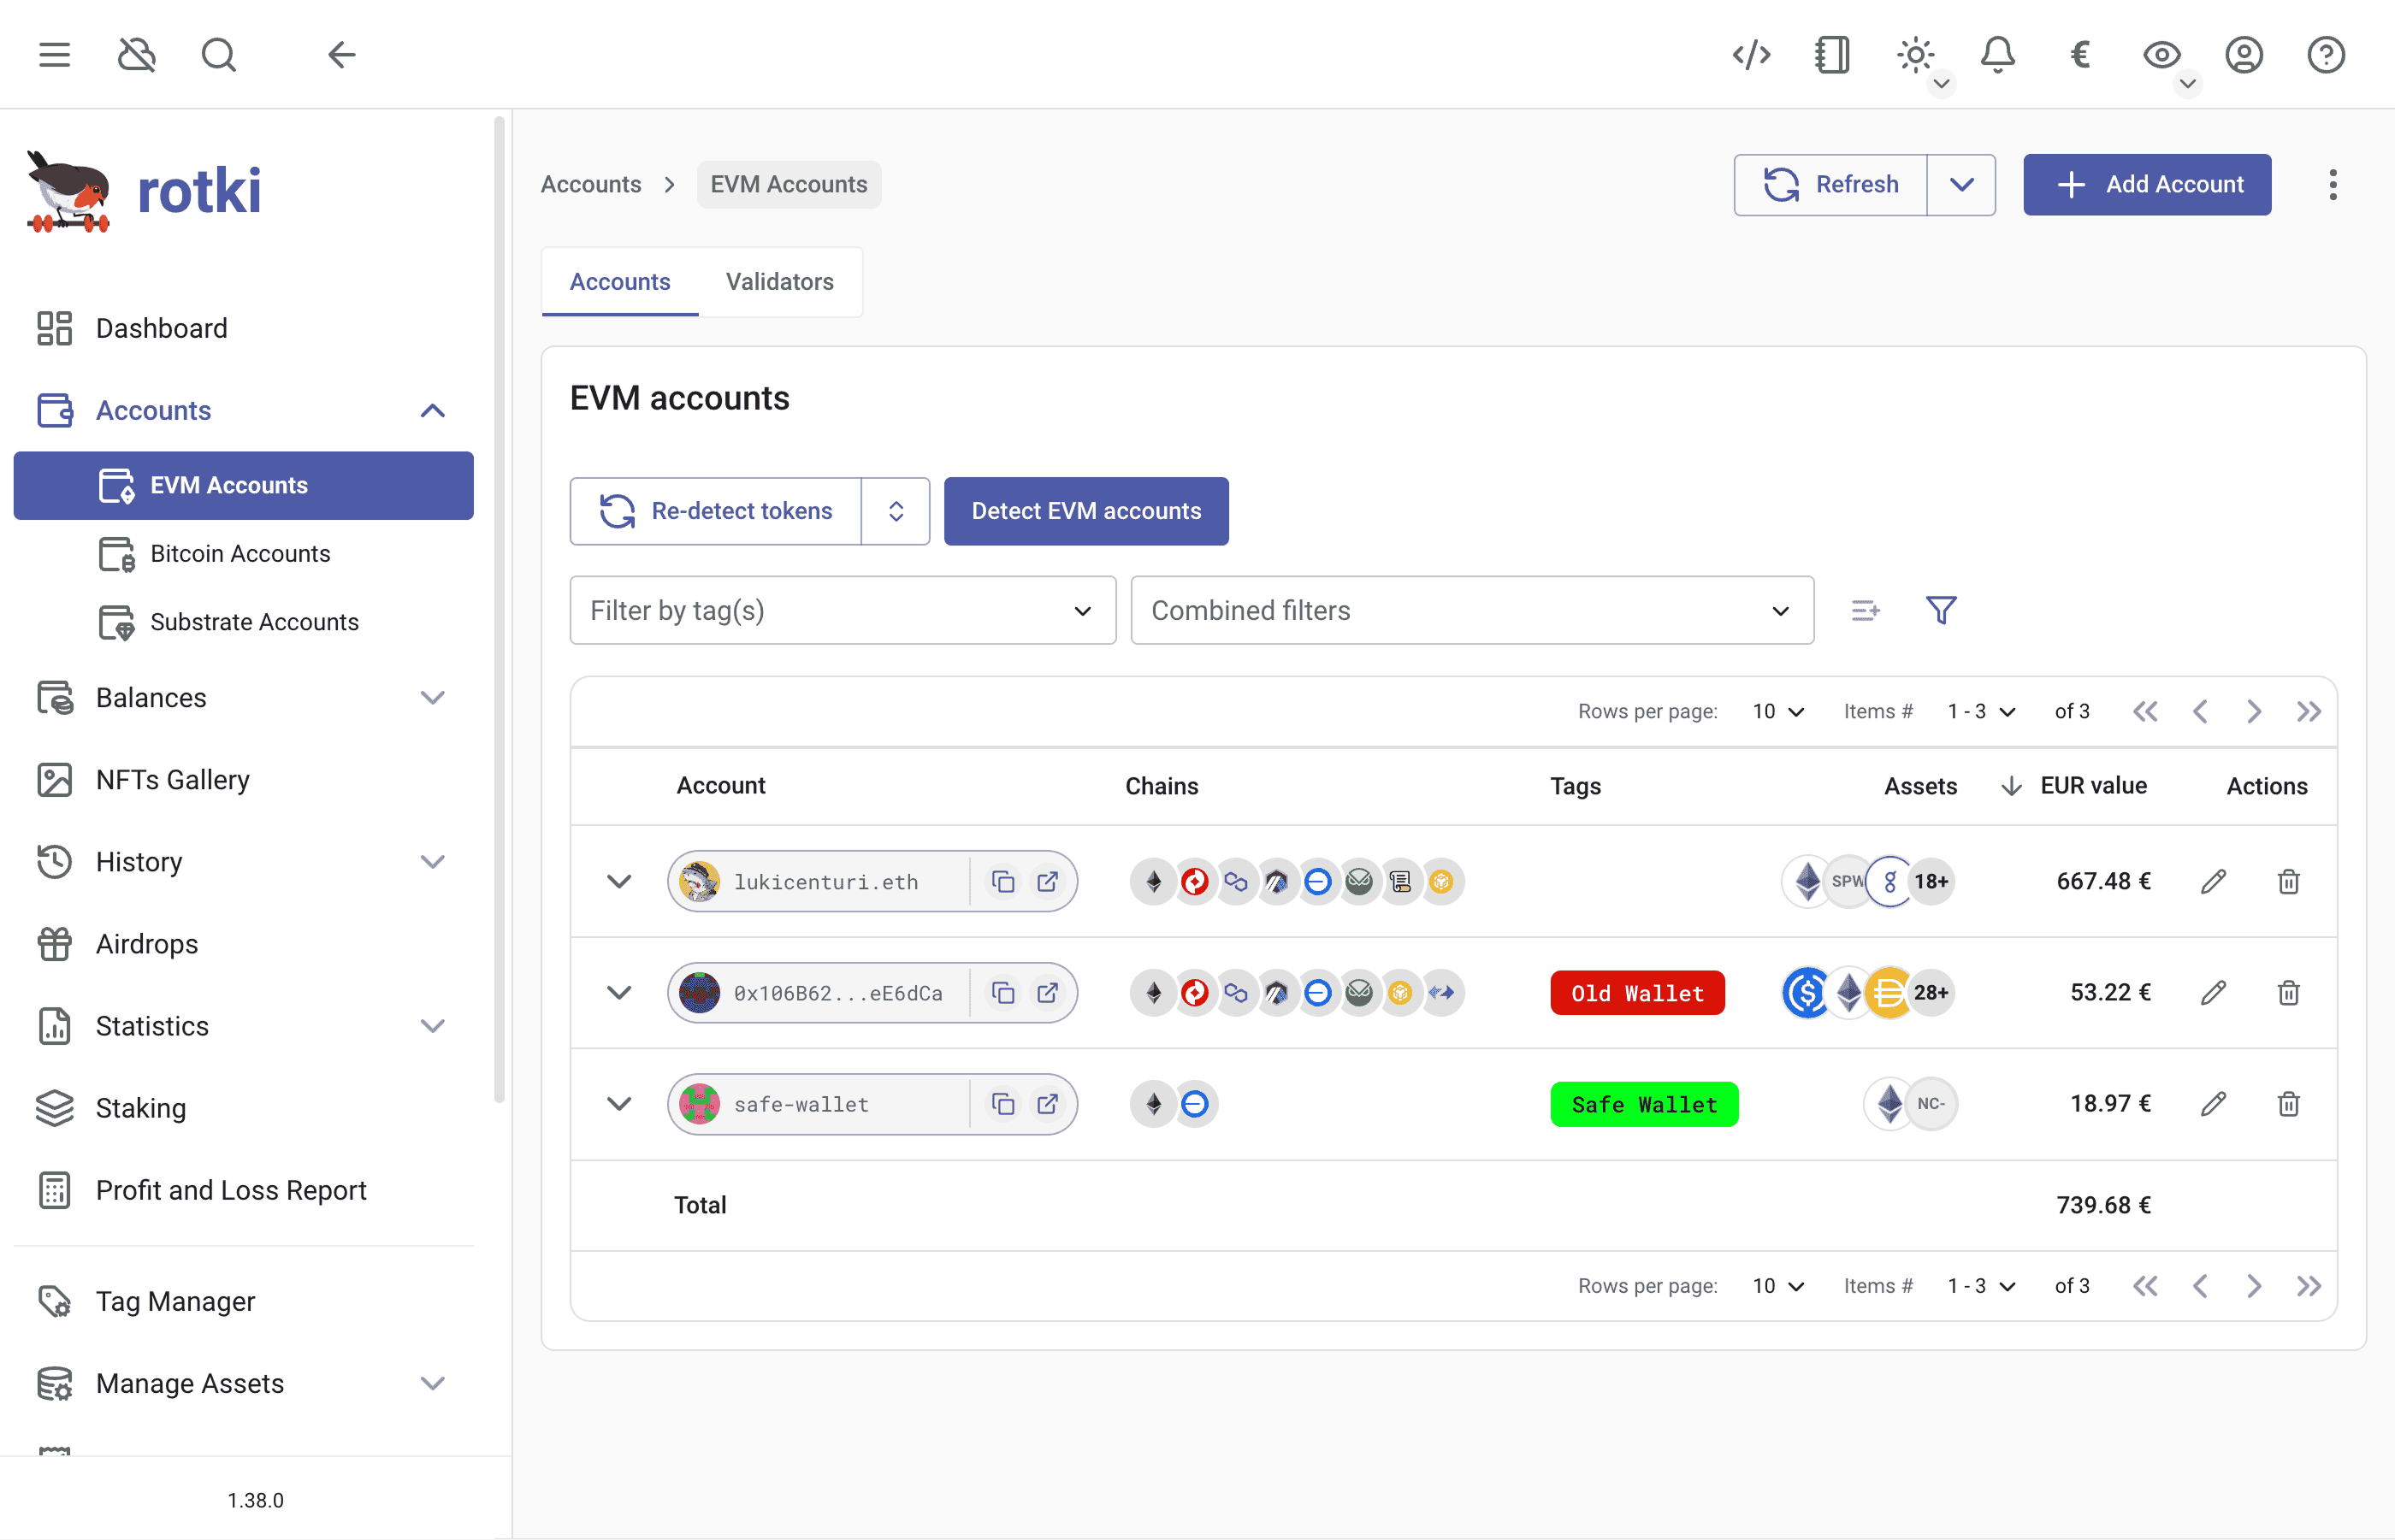Open notifications bell
Viewport: 2395px width, 1540px height.
point(1998,55)
